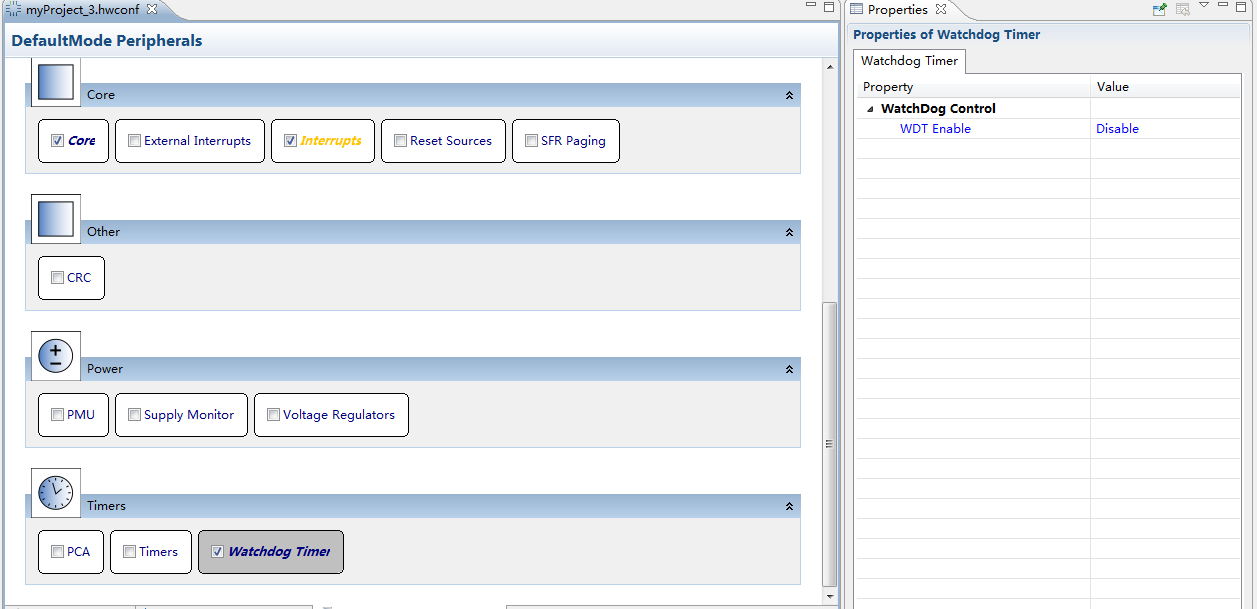Select the External Interrupts peripheral label
Viewport: 1257px width, 609px height.
click(x=197, y=141)
